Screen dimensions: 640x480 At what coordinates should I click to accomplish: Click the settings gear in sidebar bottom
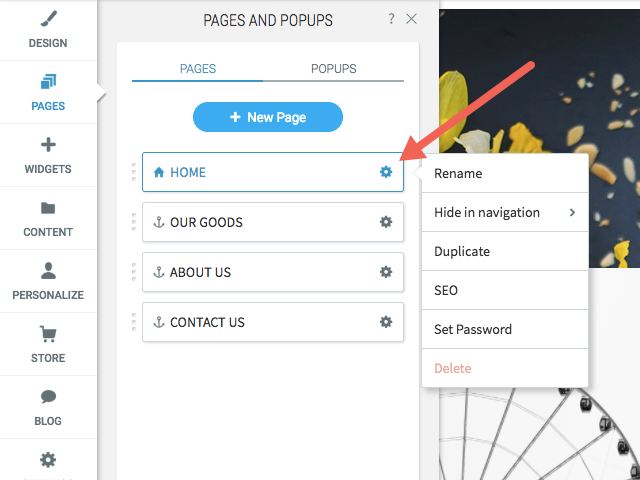click(48, 460)
